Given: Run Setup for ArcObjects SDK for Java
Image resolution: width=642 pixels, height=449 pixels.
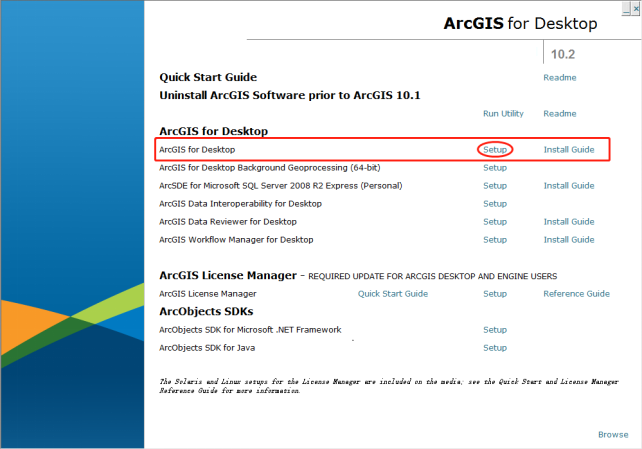Looking at the screenshot, I should pyautogui.click(x=495, y=347).
